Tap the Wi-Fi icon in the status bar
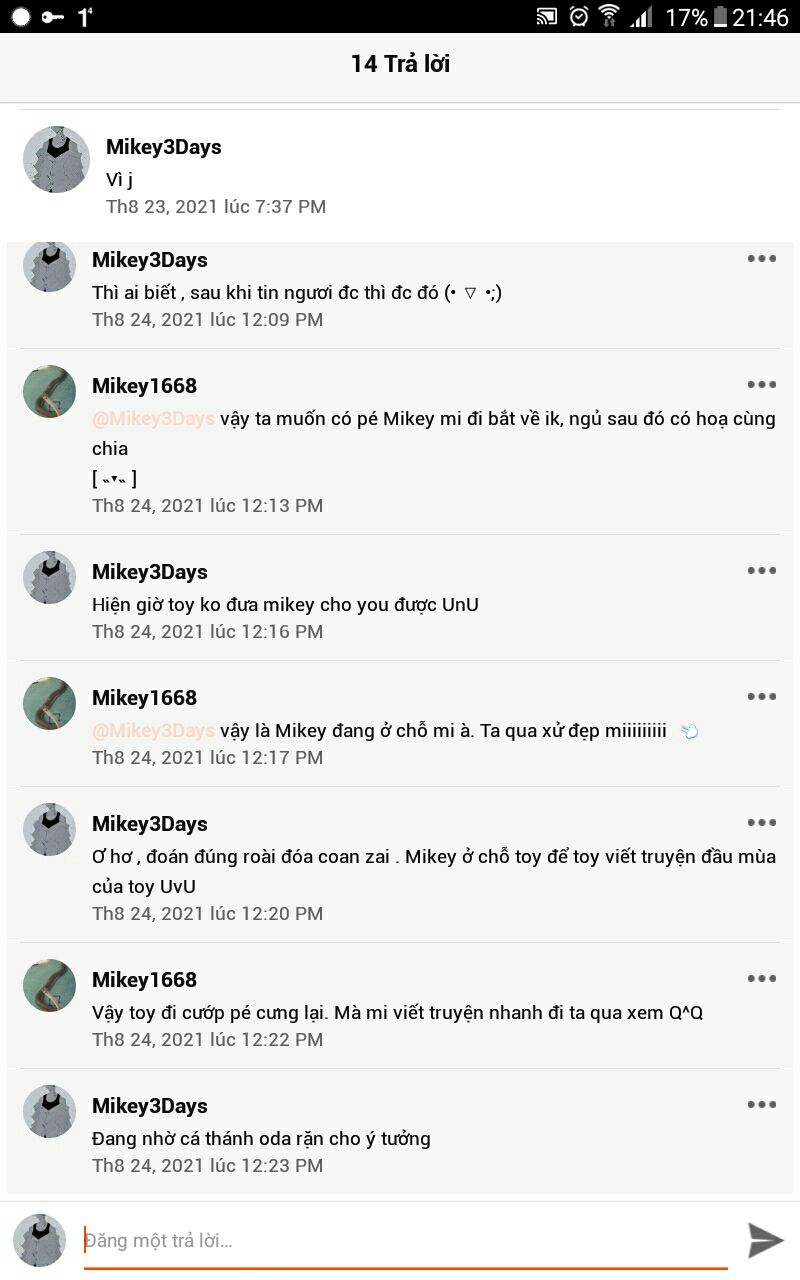This screenshot has height=1280, width=800. (x=609, y=17)
